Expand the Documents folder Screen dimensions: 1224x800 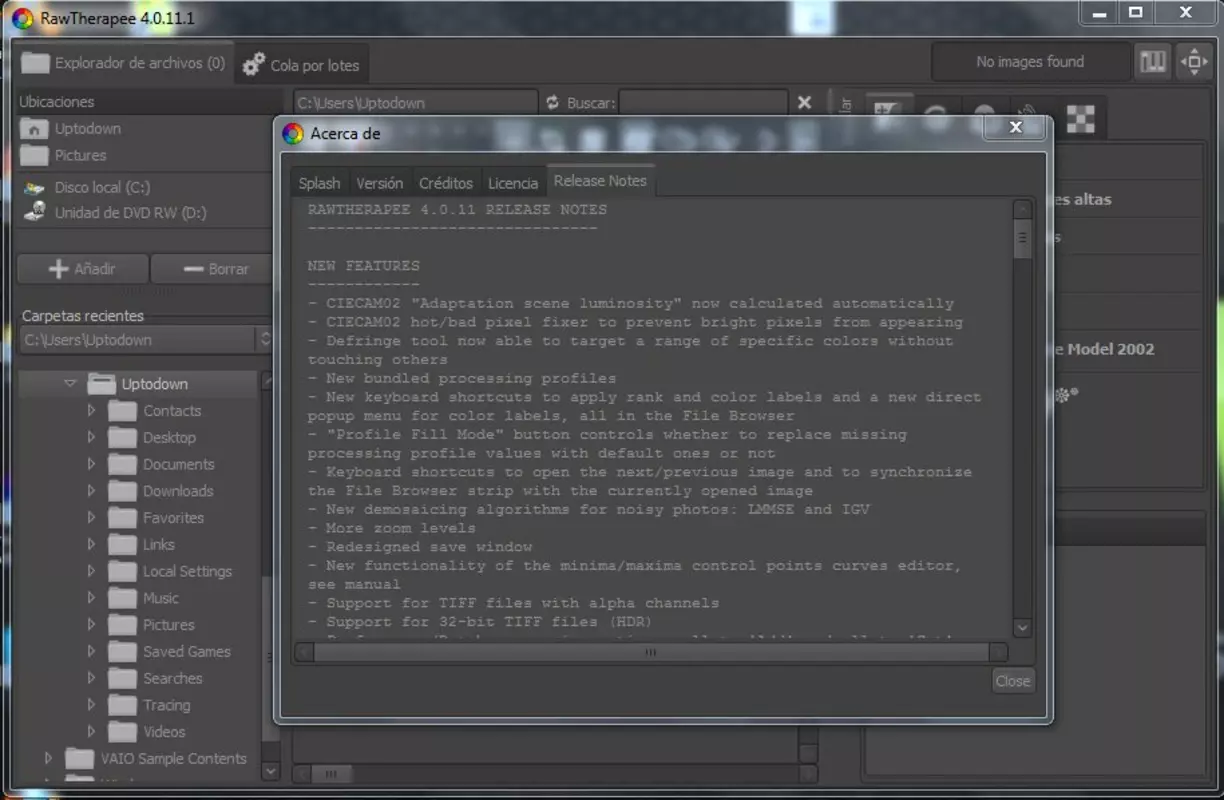point(92,464)
